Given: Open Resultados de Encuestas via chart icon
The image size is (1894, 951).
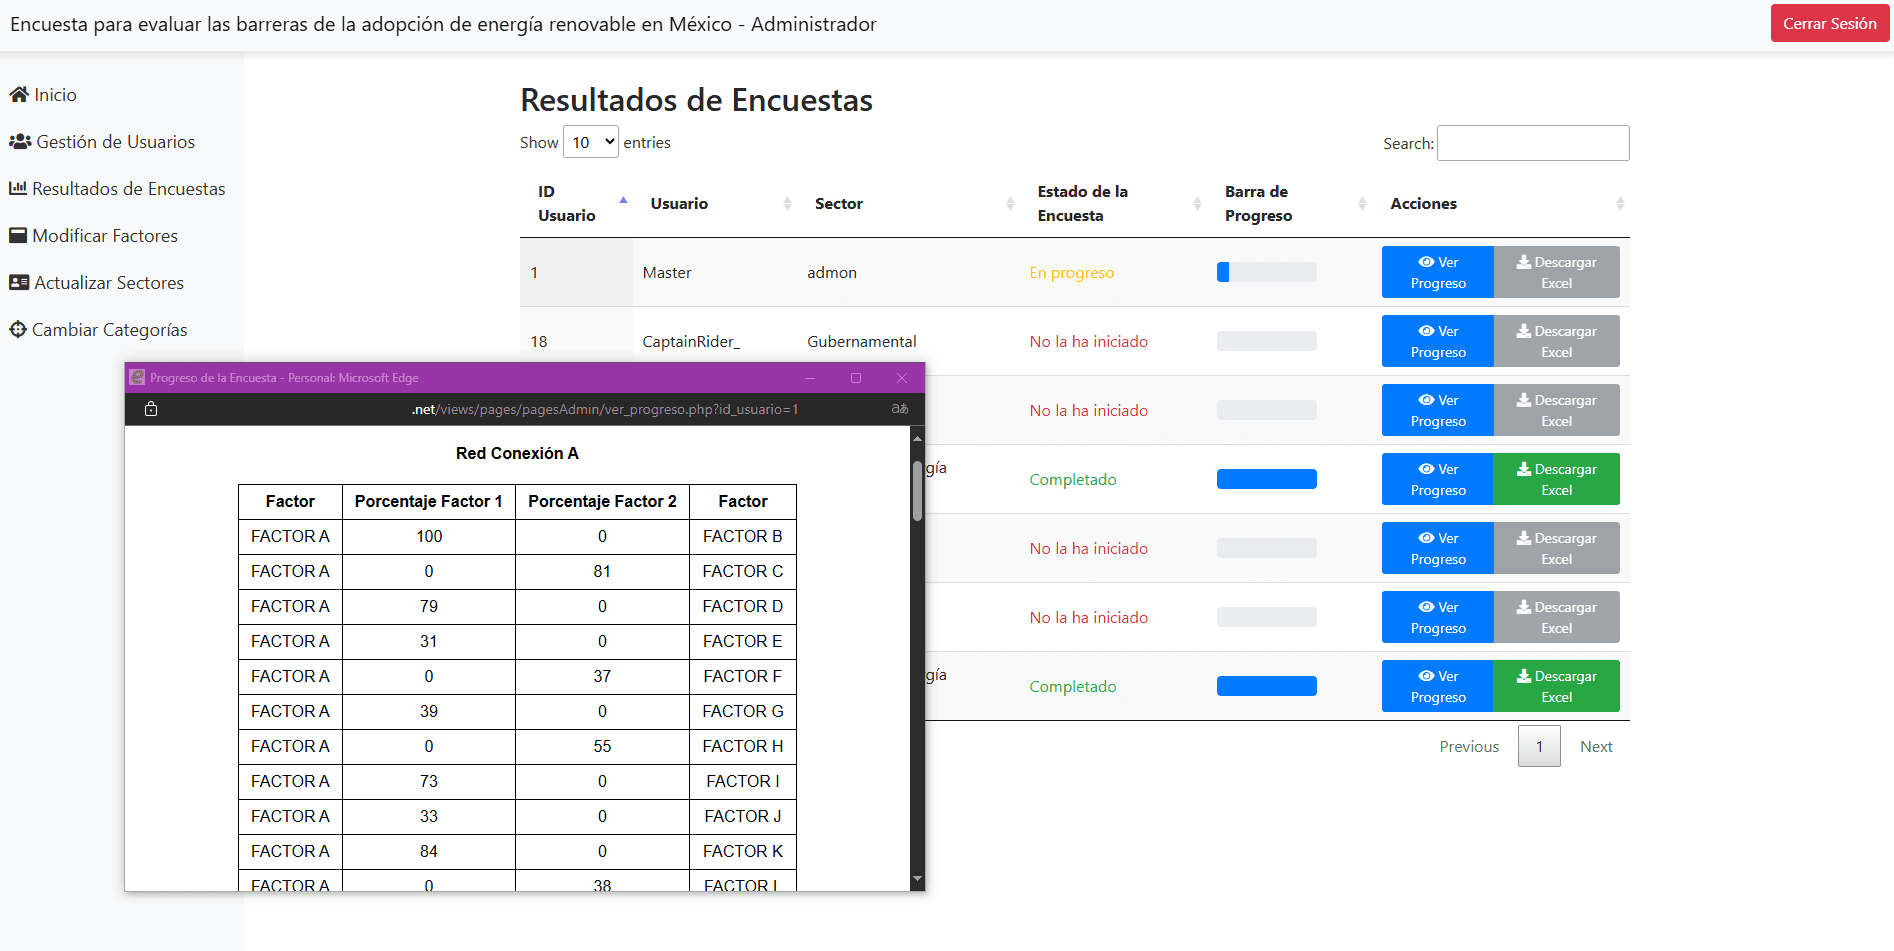Looking at the screenshot, I should pyautogui.click(x=18, y=188).
